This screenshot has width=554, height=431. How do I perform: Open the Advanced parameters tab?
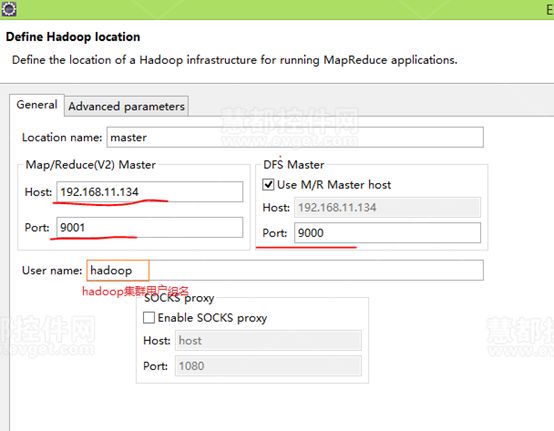pos(126,106)
